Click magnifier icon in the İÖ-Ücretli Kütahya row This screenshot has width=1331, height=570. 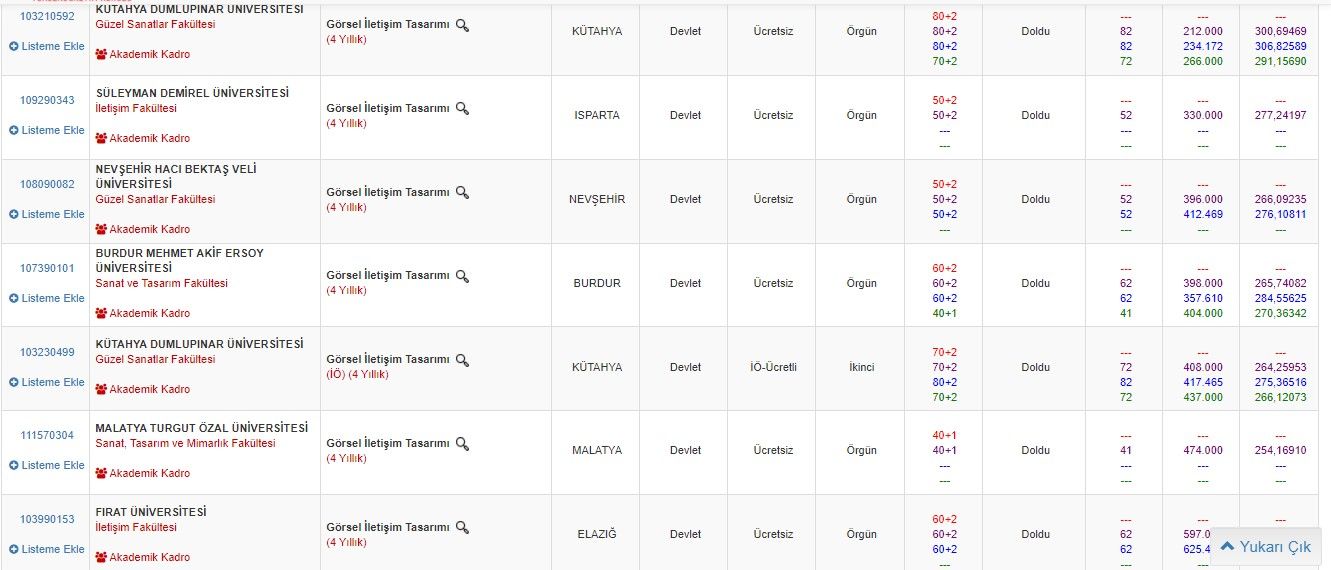click(462, 360)
